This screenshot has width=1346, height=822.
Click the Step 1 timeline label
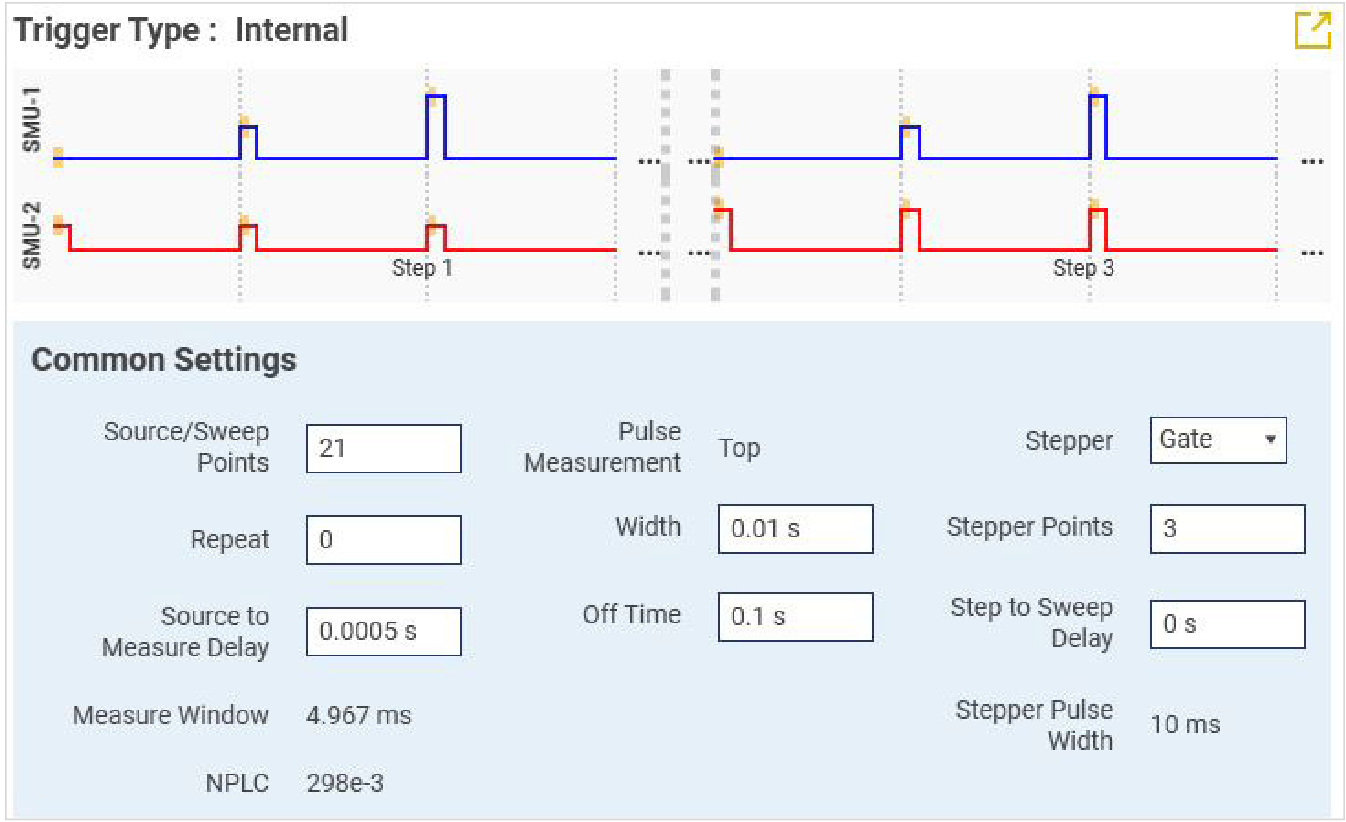pos(422,269)
